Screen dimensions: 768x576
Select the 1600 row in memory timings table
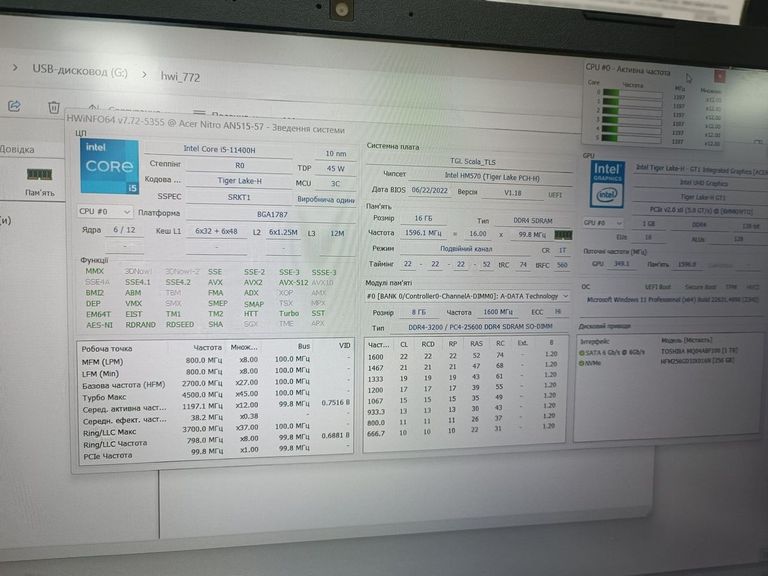coord(376,355)
